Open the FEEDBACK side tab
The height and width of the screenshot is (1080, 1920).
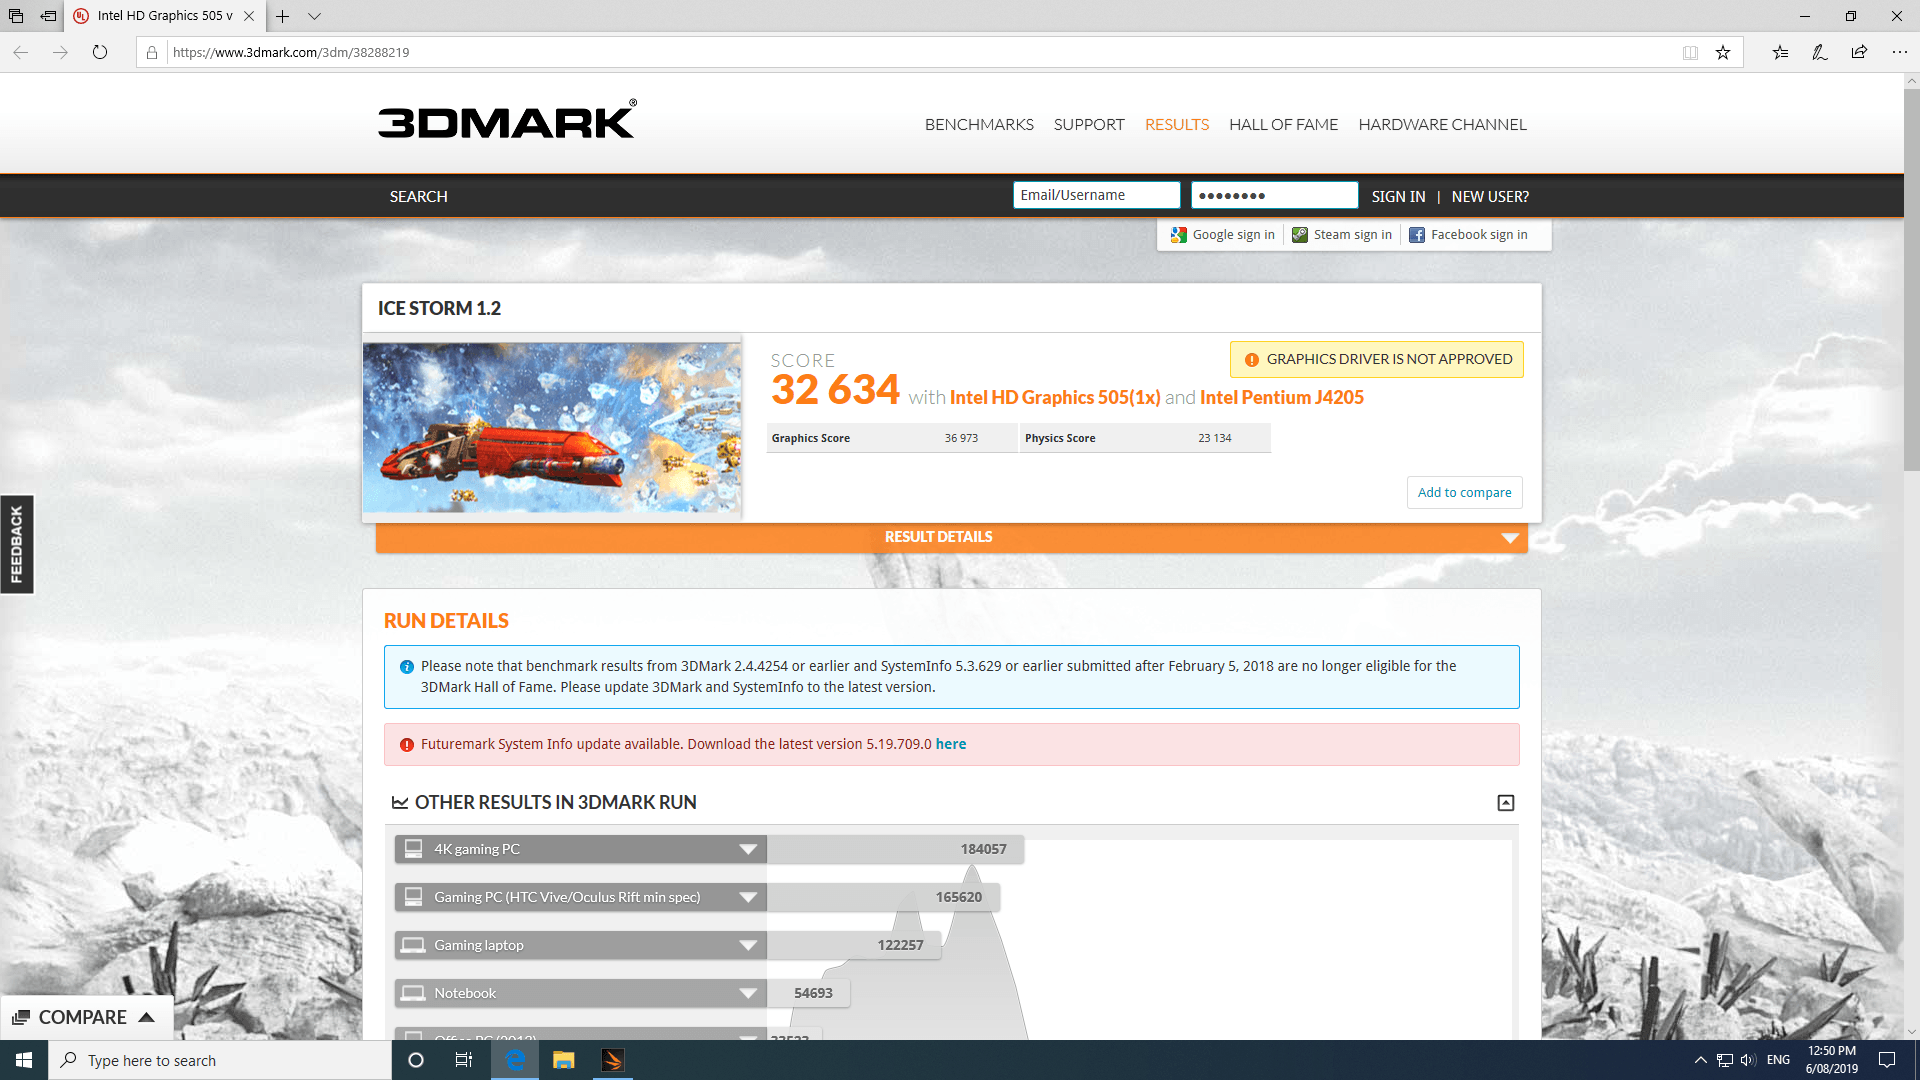(17, 544)
